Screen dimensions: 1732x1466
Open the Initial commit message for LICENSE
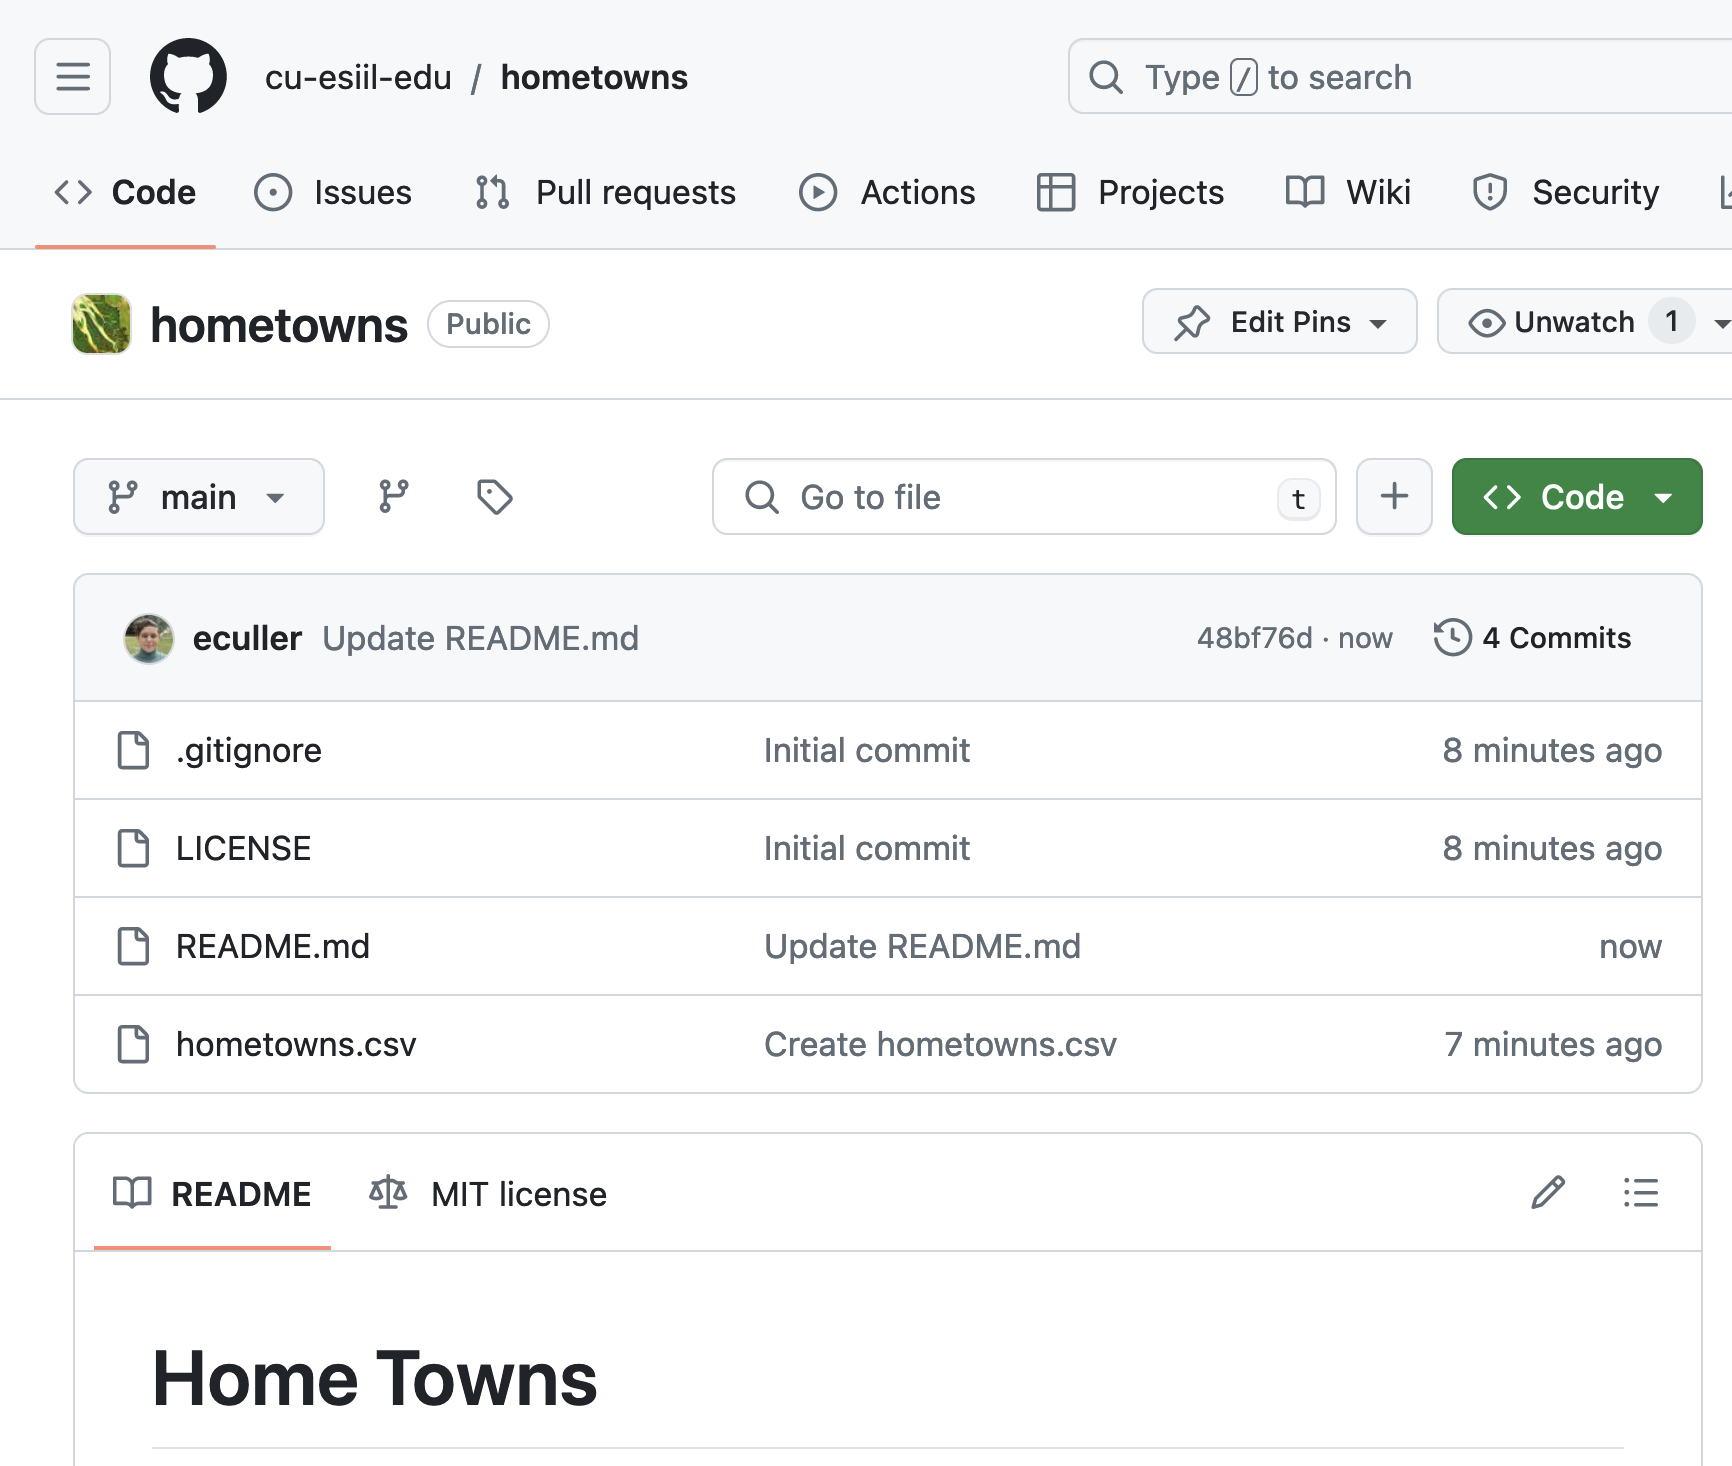click(x=867, y=848)
